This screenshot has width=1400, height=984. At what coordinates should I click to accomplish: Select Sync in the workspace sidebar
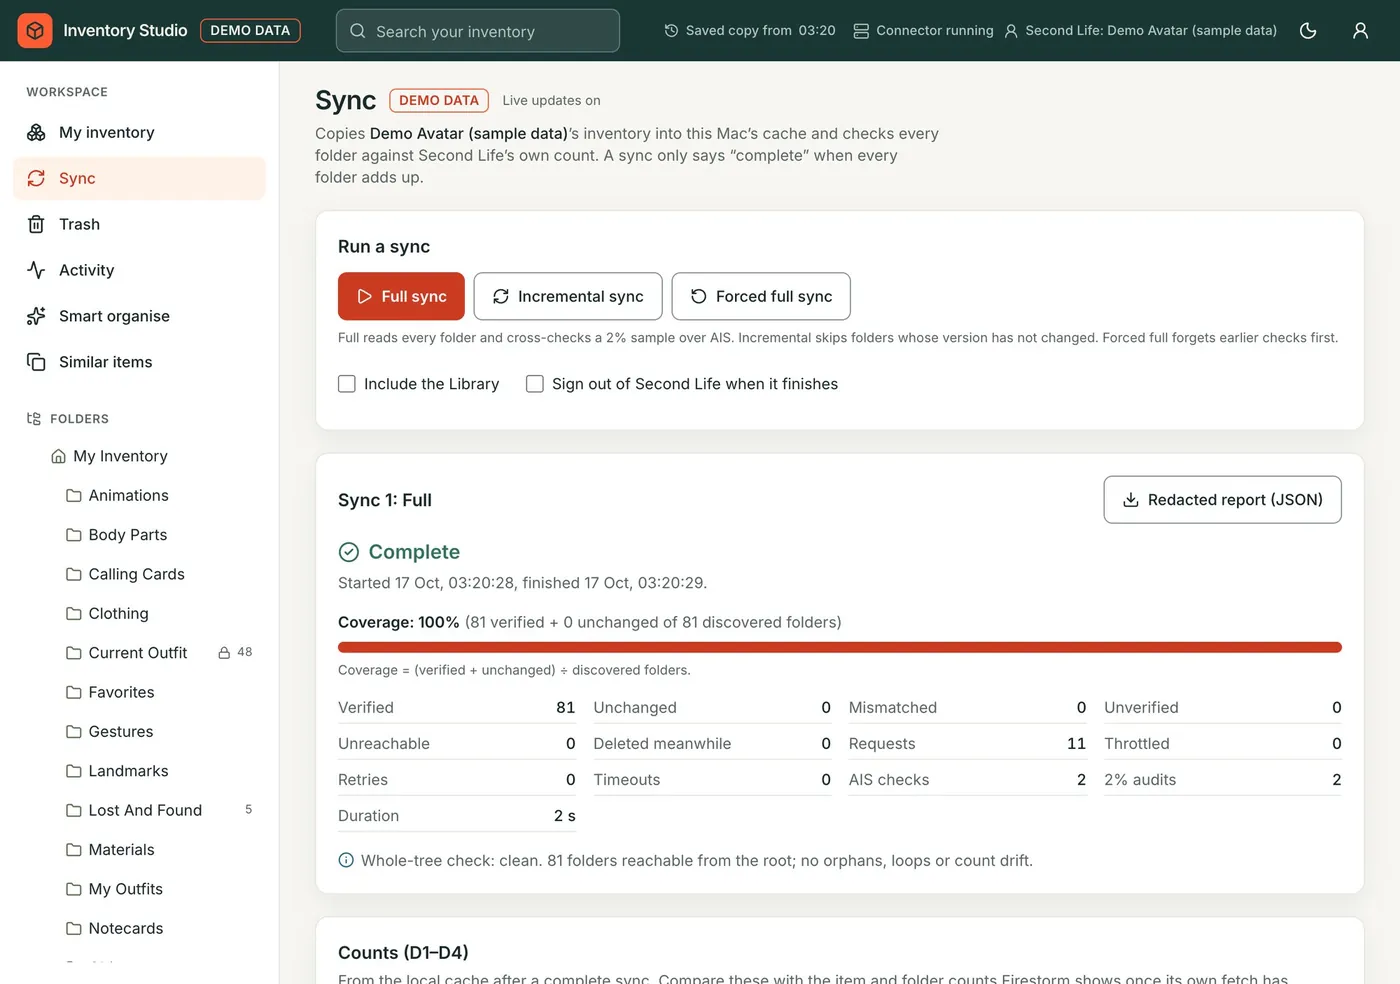pyautogui.click(x=139, y=178)
